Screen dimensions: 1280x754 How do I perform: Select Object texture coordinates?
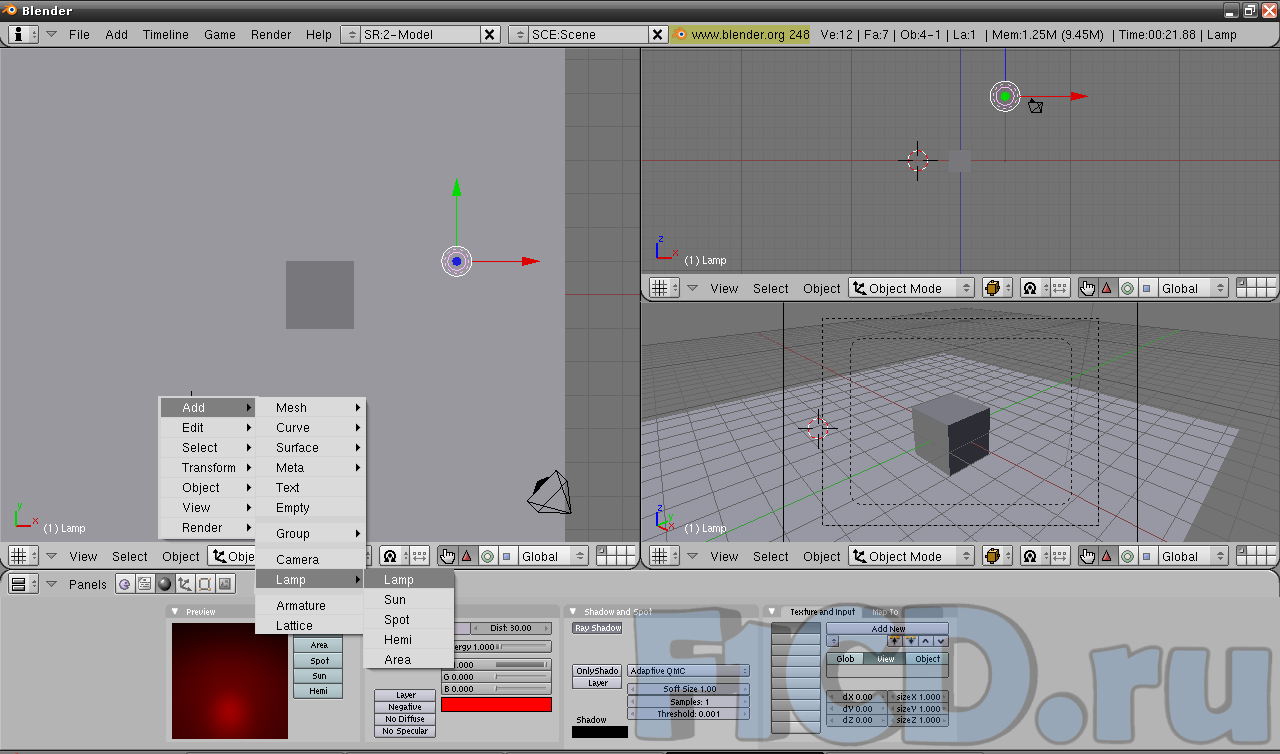(927, 659)
